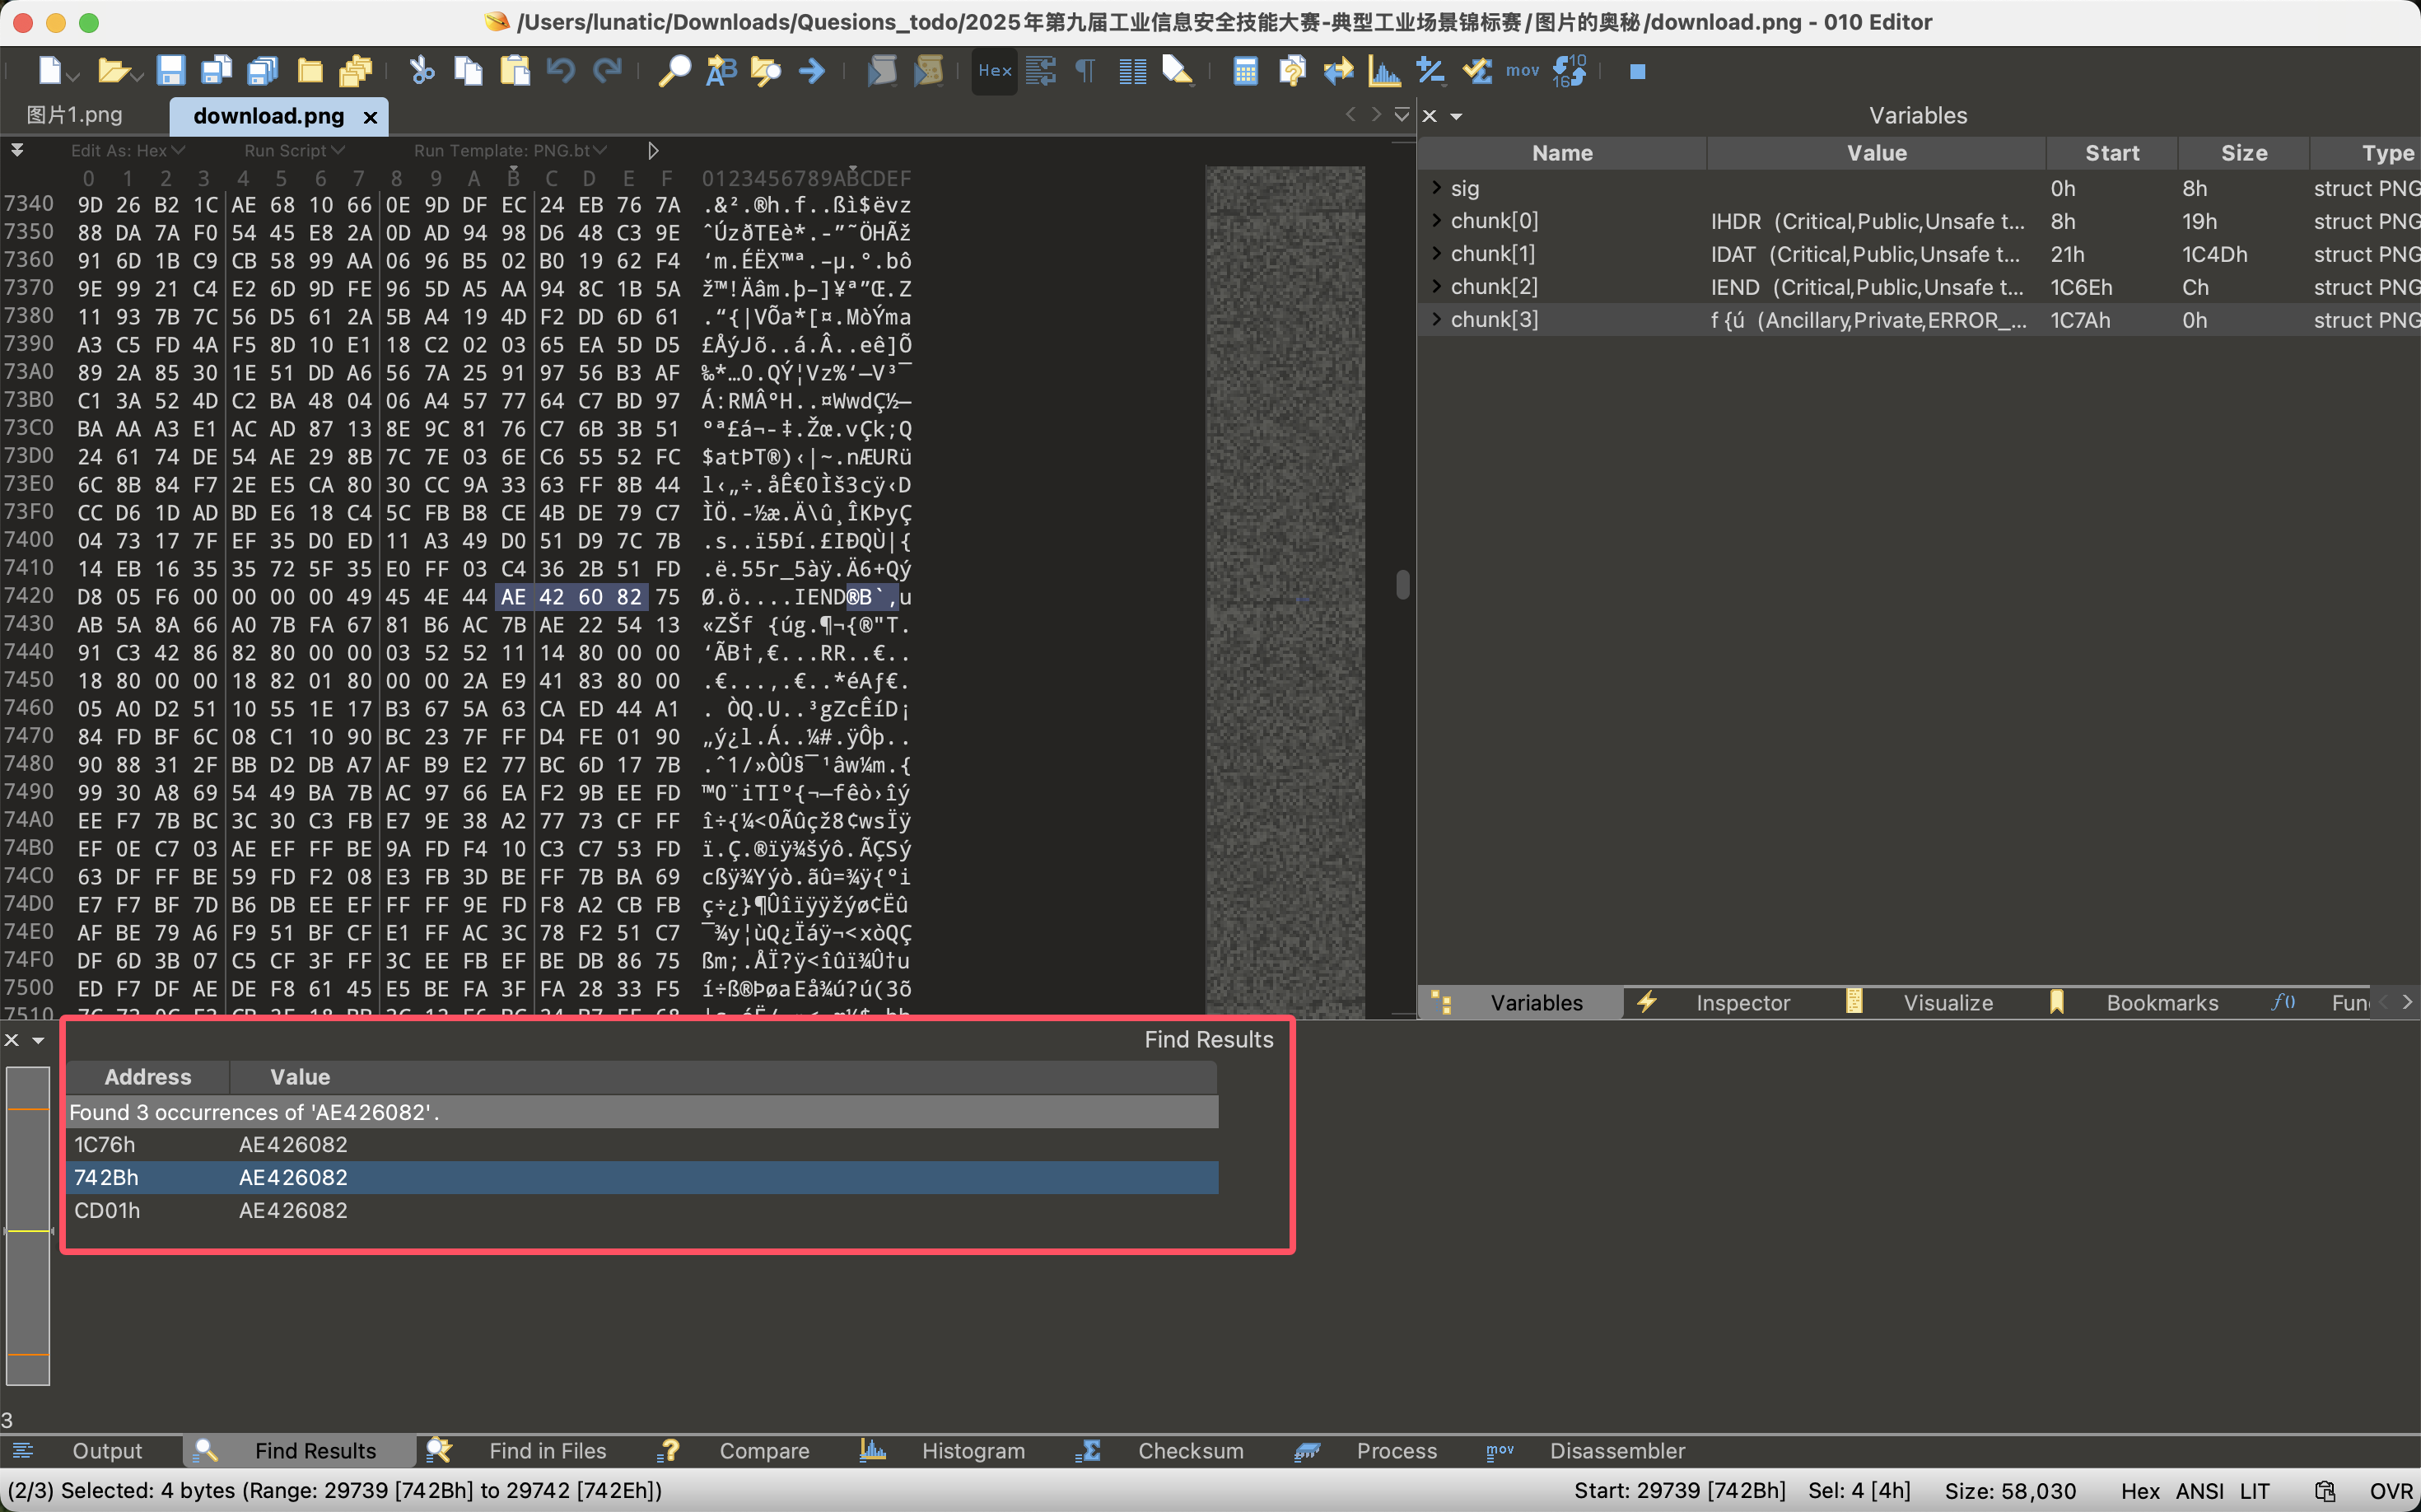Screen dimensions: 2421x1512
Task: Click the Run Template scroll icon
Action: tap(929, 70)
